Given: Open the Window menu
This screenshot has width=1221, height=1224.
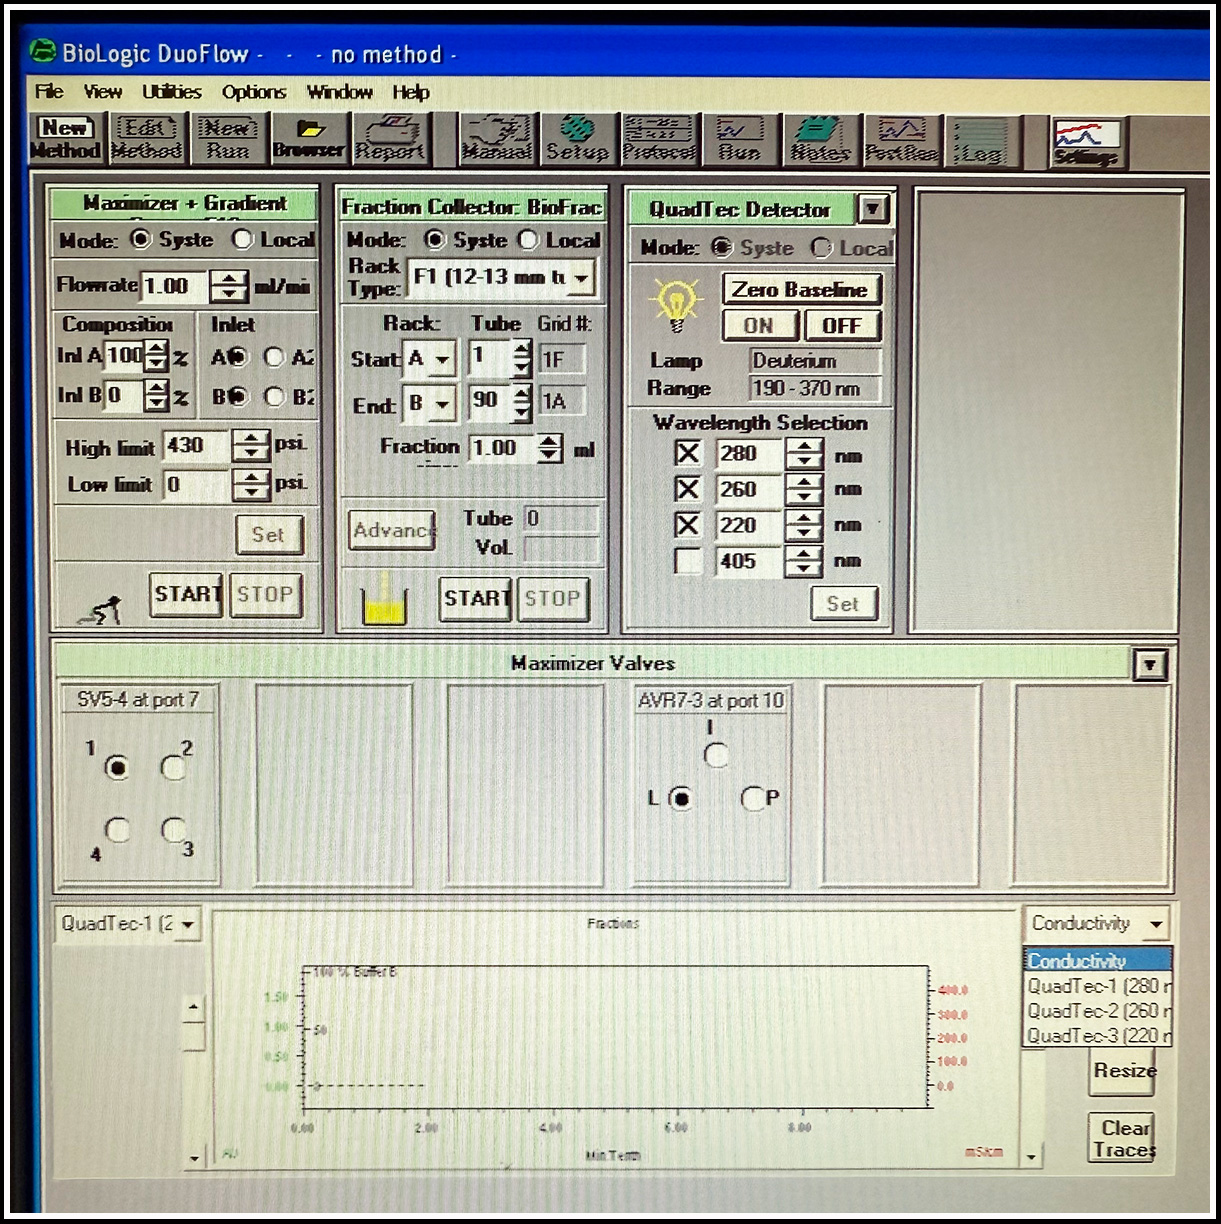Looking at the screenshot, I should tap(340, 92).
